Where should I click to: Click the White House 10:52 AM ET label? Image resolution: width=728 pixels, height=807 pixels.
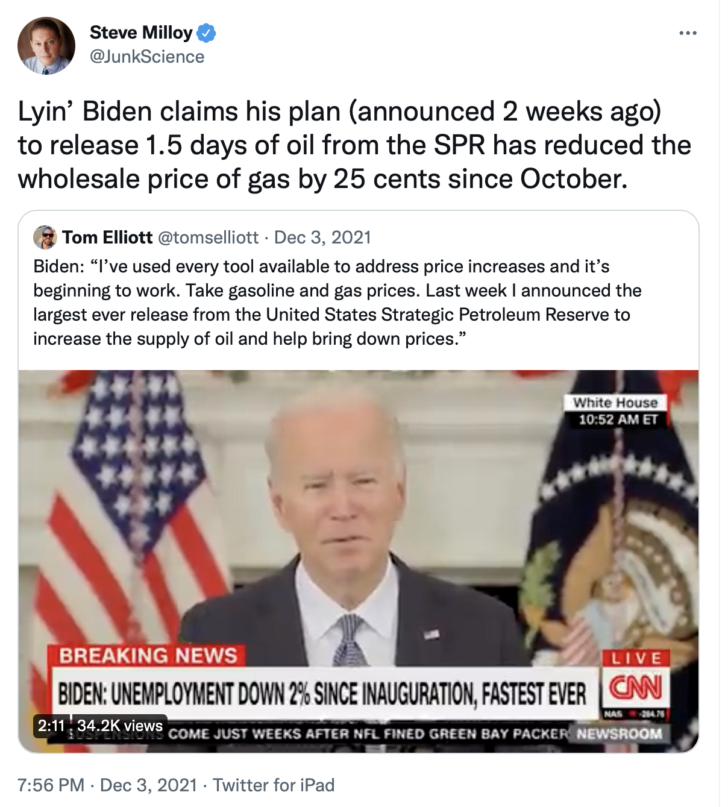coord(618,411)
